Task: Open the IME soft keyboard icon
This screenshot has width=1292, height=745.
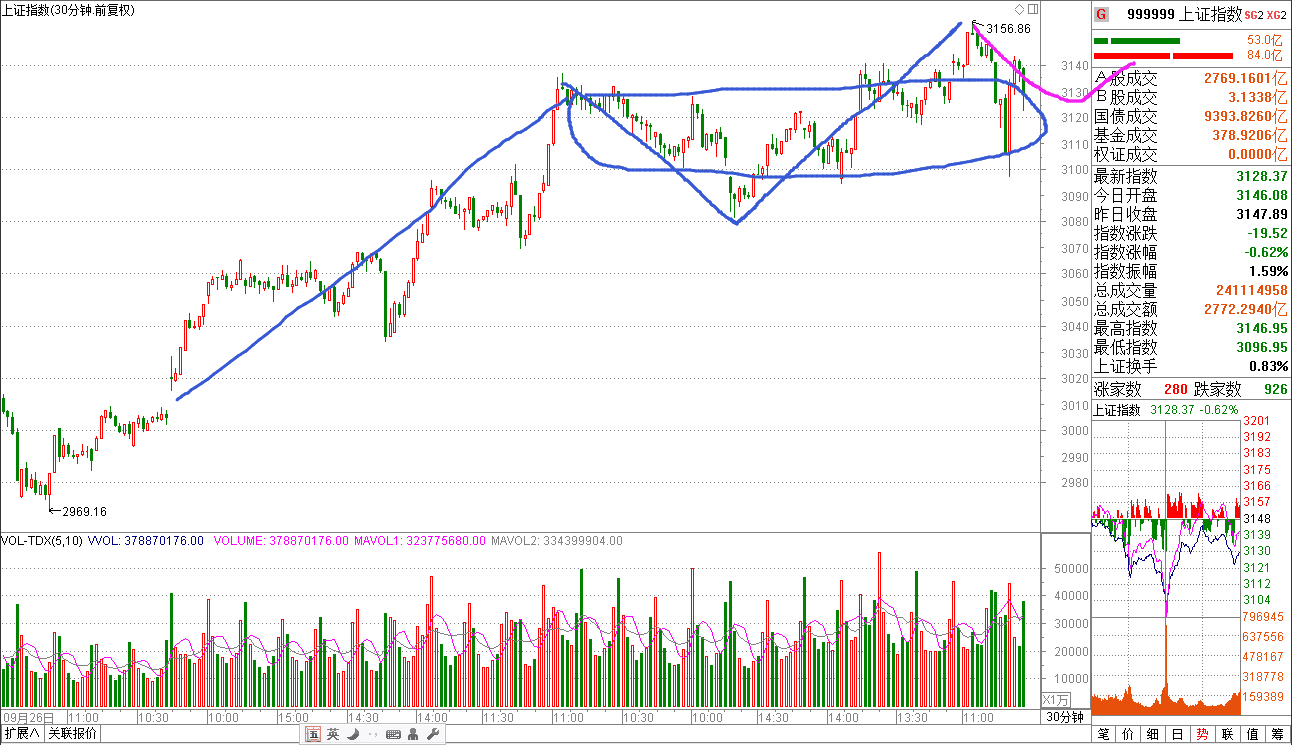Action: pyautogui.click(x=392, y=734)
